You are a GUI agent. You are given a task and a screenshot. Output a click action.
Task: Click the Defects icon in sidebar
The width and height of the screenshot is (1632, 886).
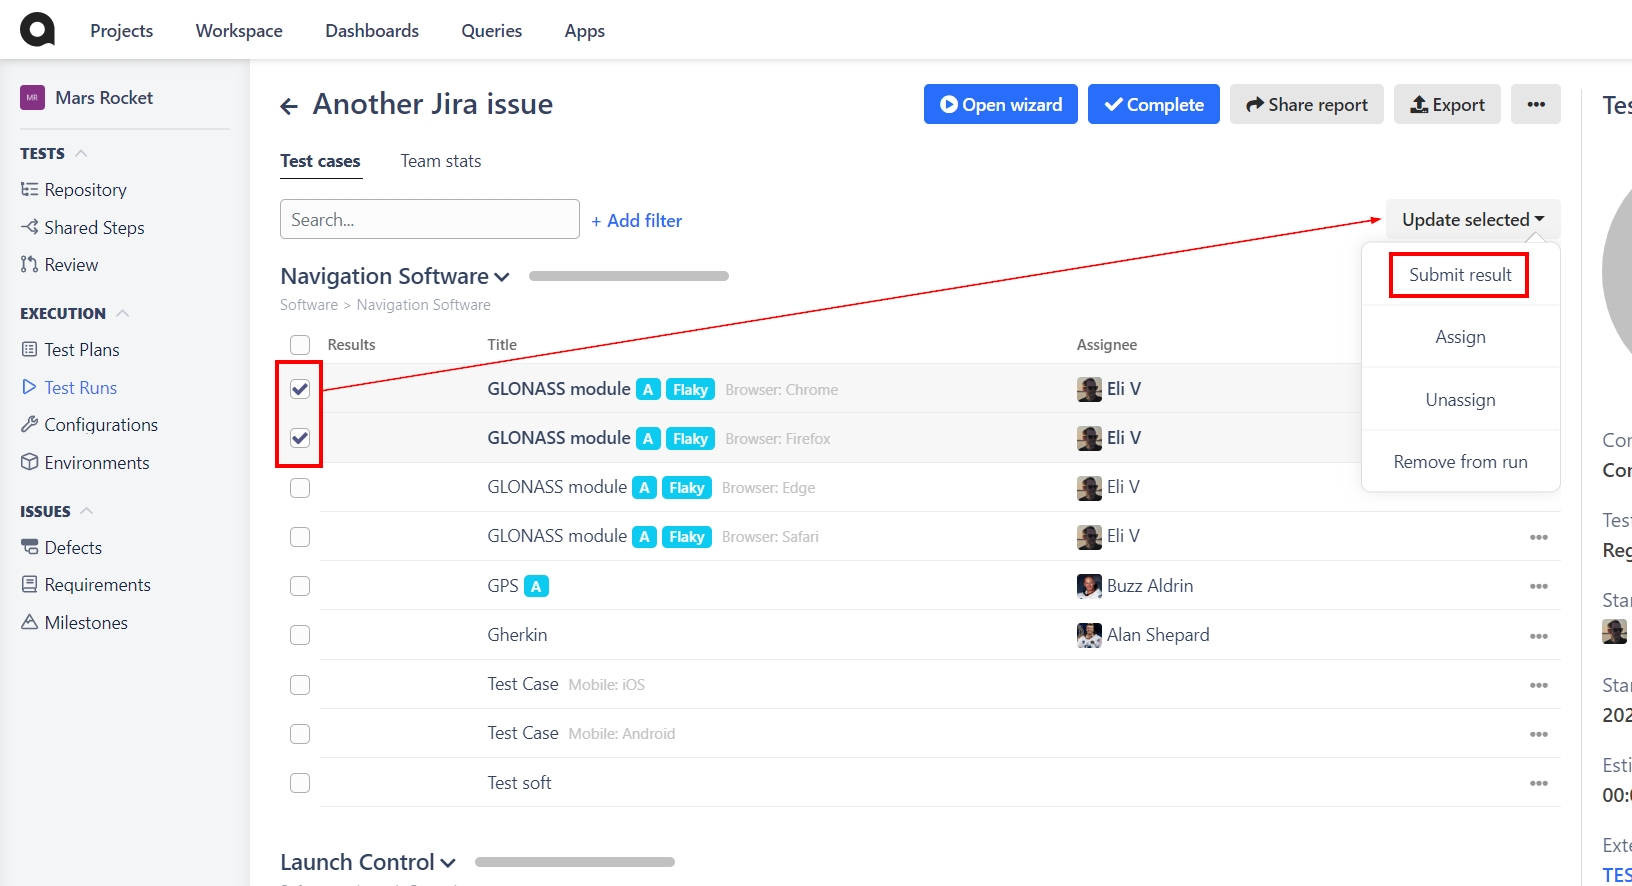(x=29, y=547)
